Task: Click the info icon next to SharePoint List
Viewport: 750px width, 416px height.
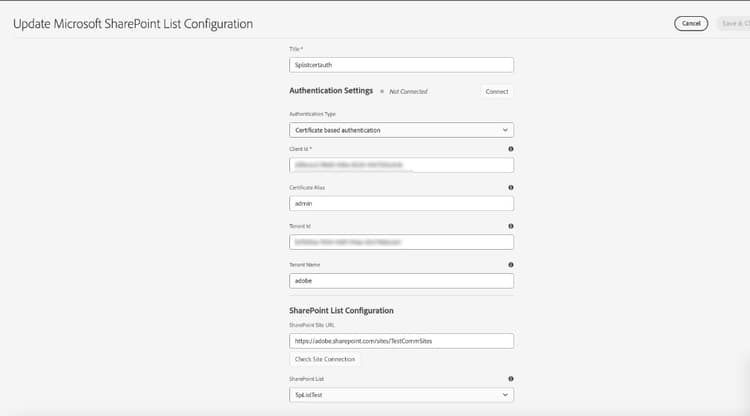Action: point(511,379)
